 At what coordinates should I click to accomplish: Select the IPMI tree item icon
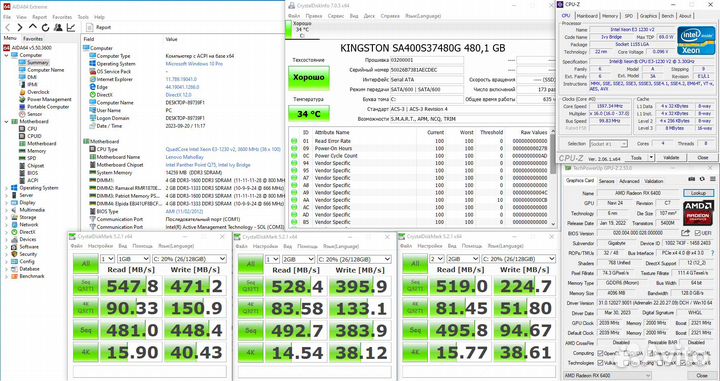[x=22, y=84]
